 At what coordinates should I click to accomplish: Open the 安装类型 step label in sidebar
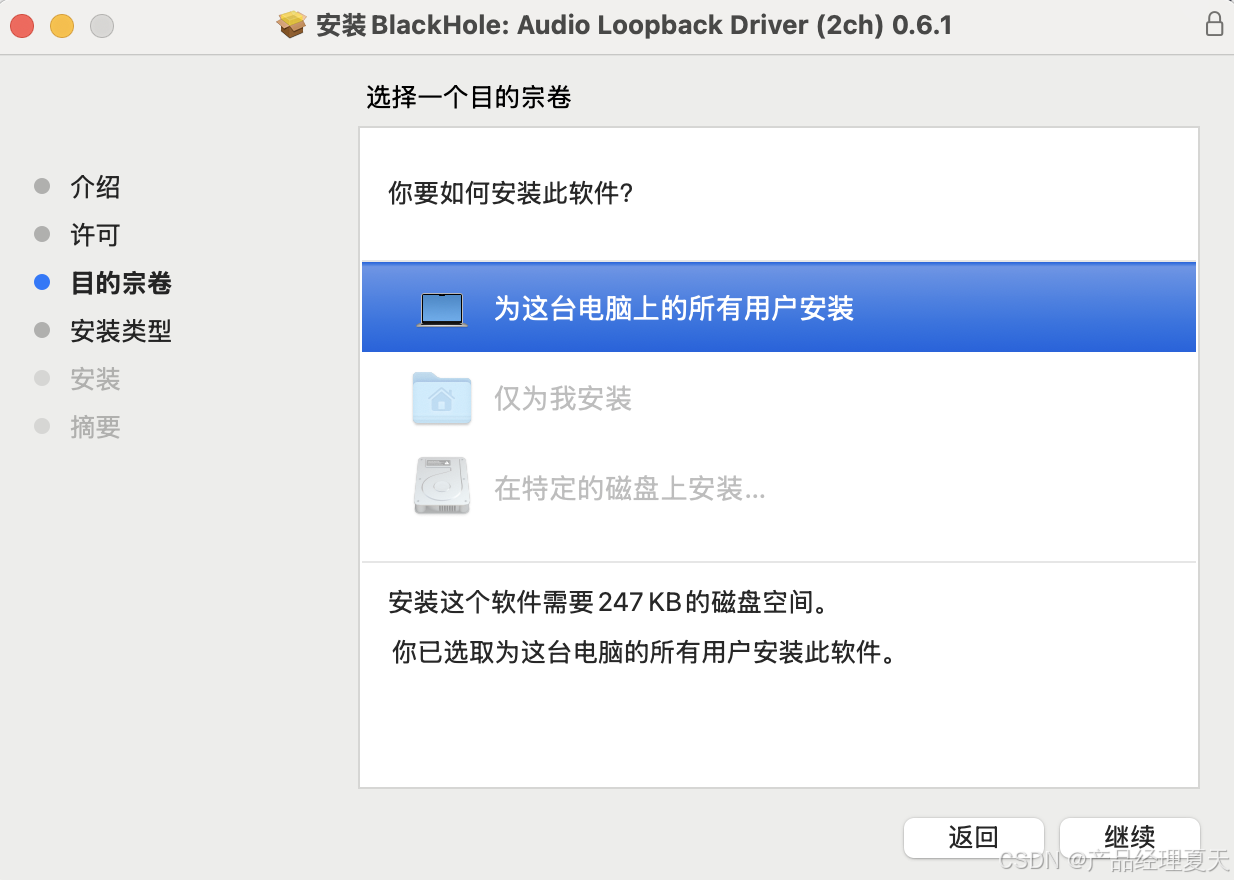(x=121, y=331)
